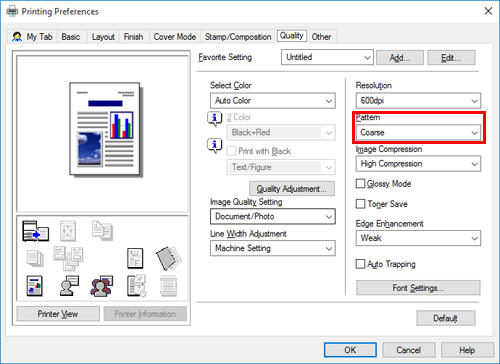Check the Auto Trapping option

360,264
